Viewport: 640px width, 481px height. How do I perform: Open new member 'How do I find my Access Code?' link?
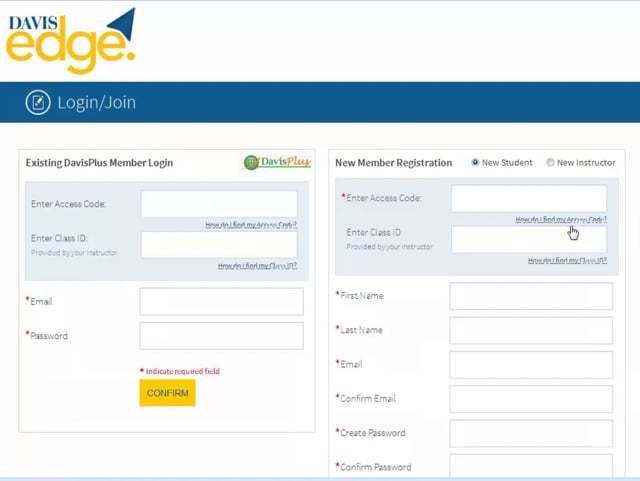(561, 220)
